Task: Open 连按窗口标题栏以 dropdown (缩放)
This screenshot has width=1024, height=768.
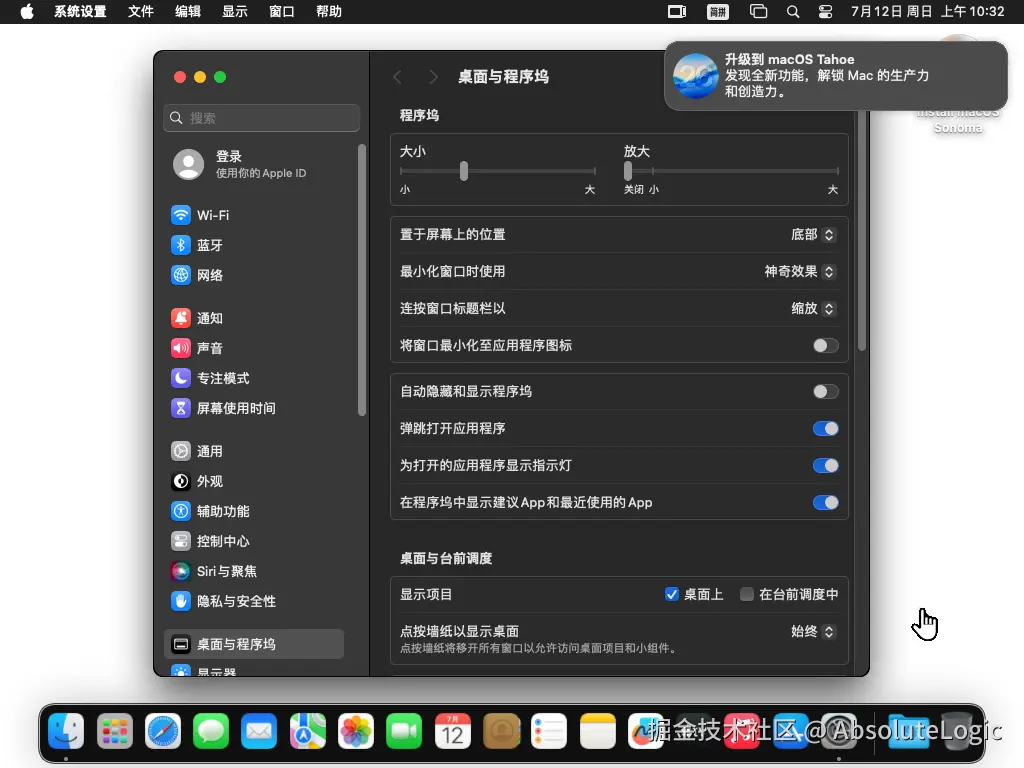Action: tap(812, 308)
